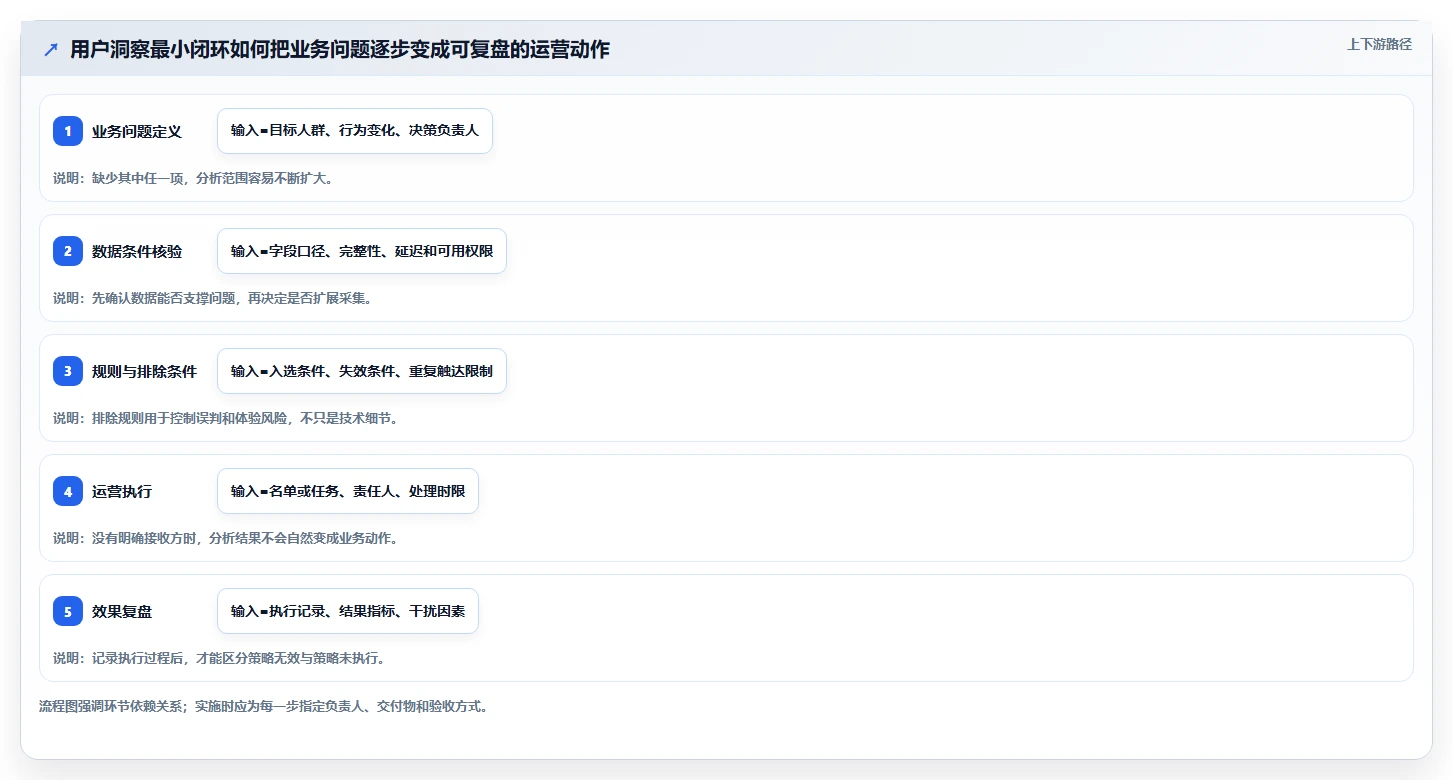Viewport: 1453px width, 780px height.
Task: Click step number badge 1
Action: pos(68,131)
